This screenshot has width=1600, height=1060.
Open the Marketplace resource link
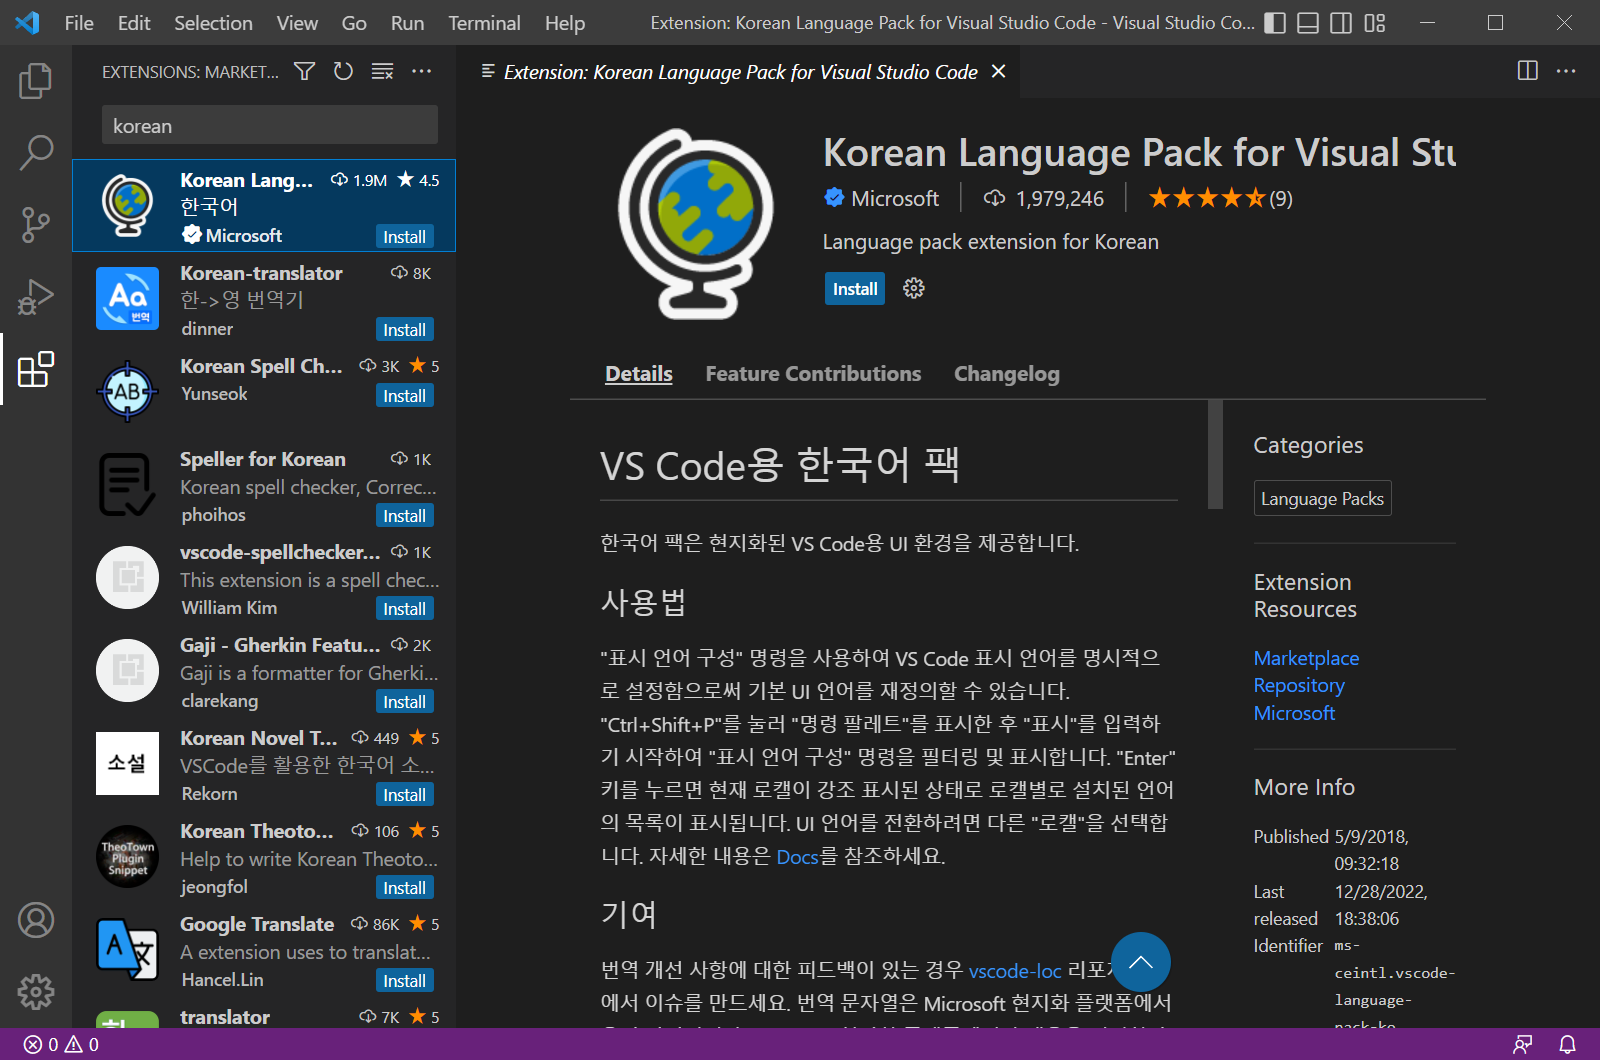(1306, 658)
